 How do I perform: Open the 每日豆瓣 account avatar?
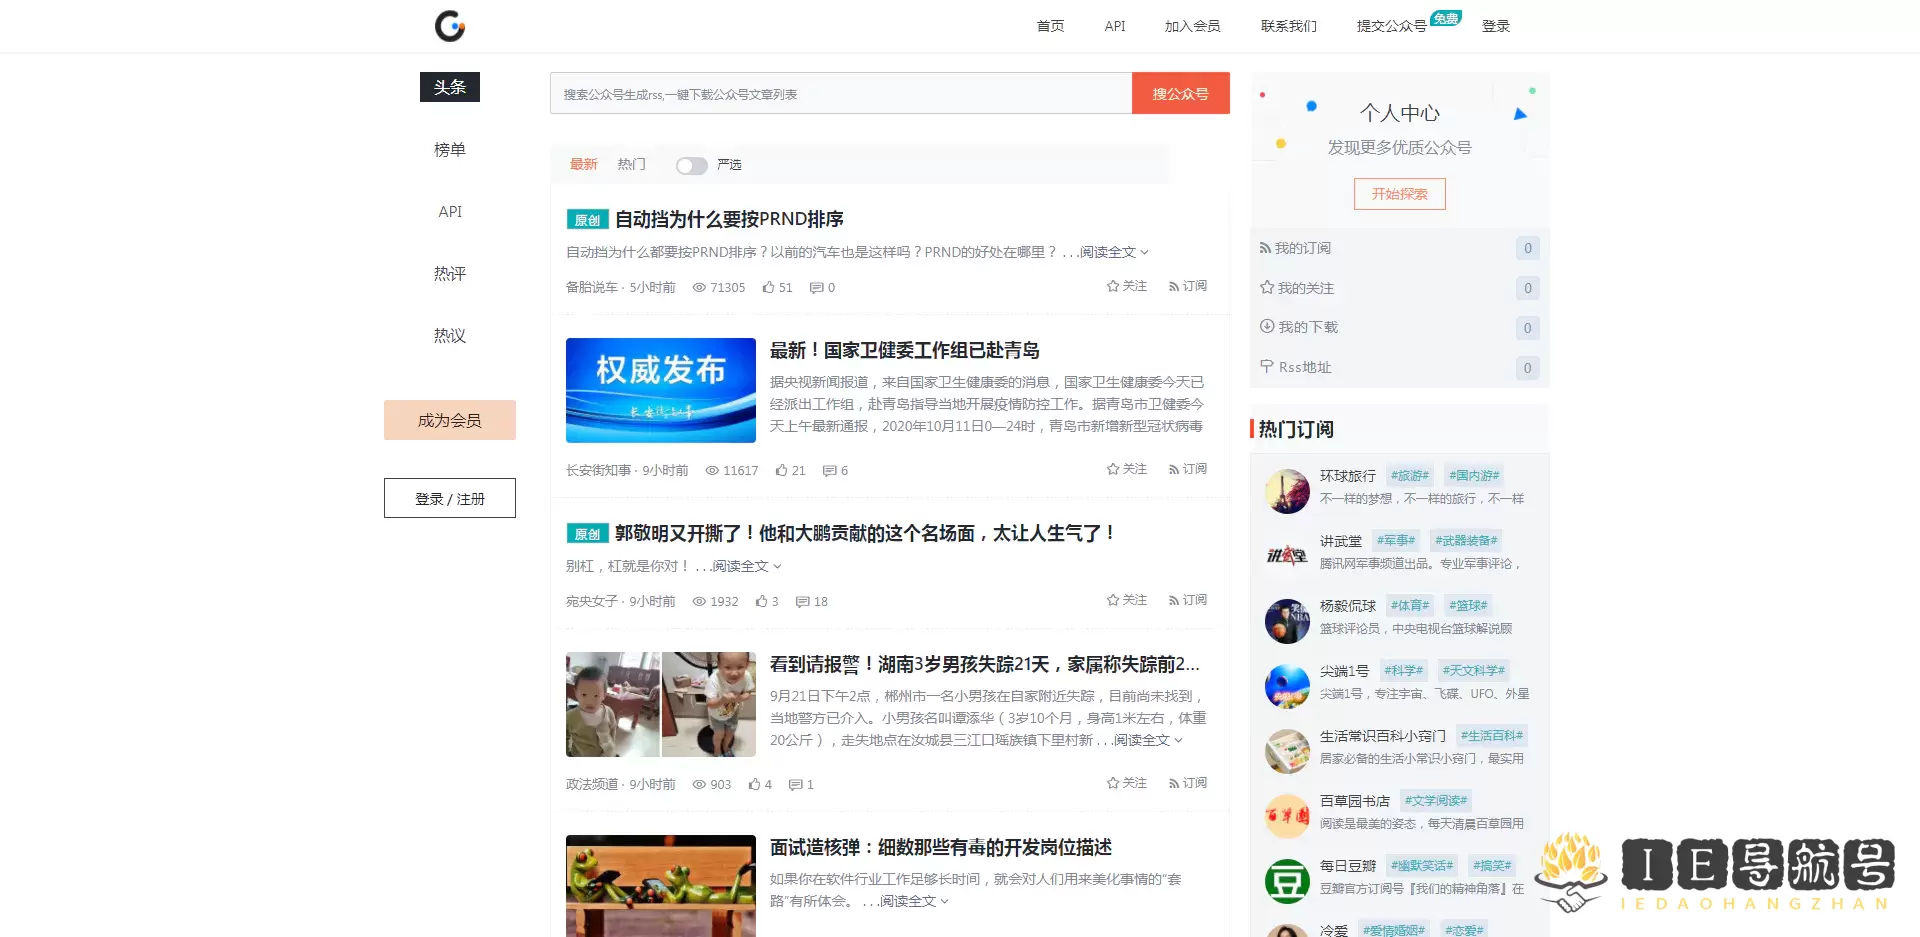[x=1287, y=881]
